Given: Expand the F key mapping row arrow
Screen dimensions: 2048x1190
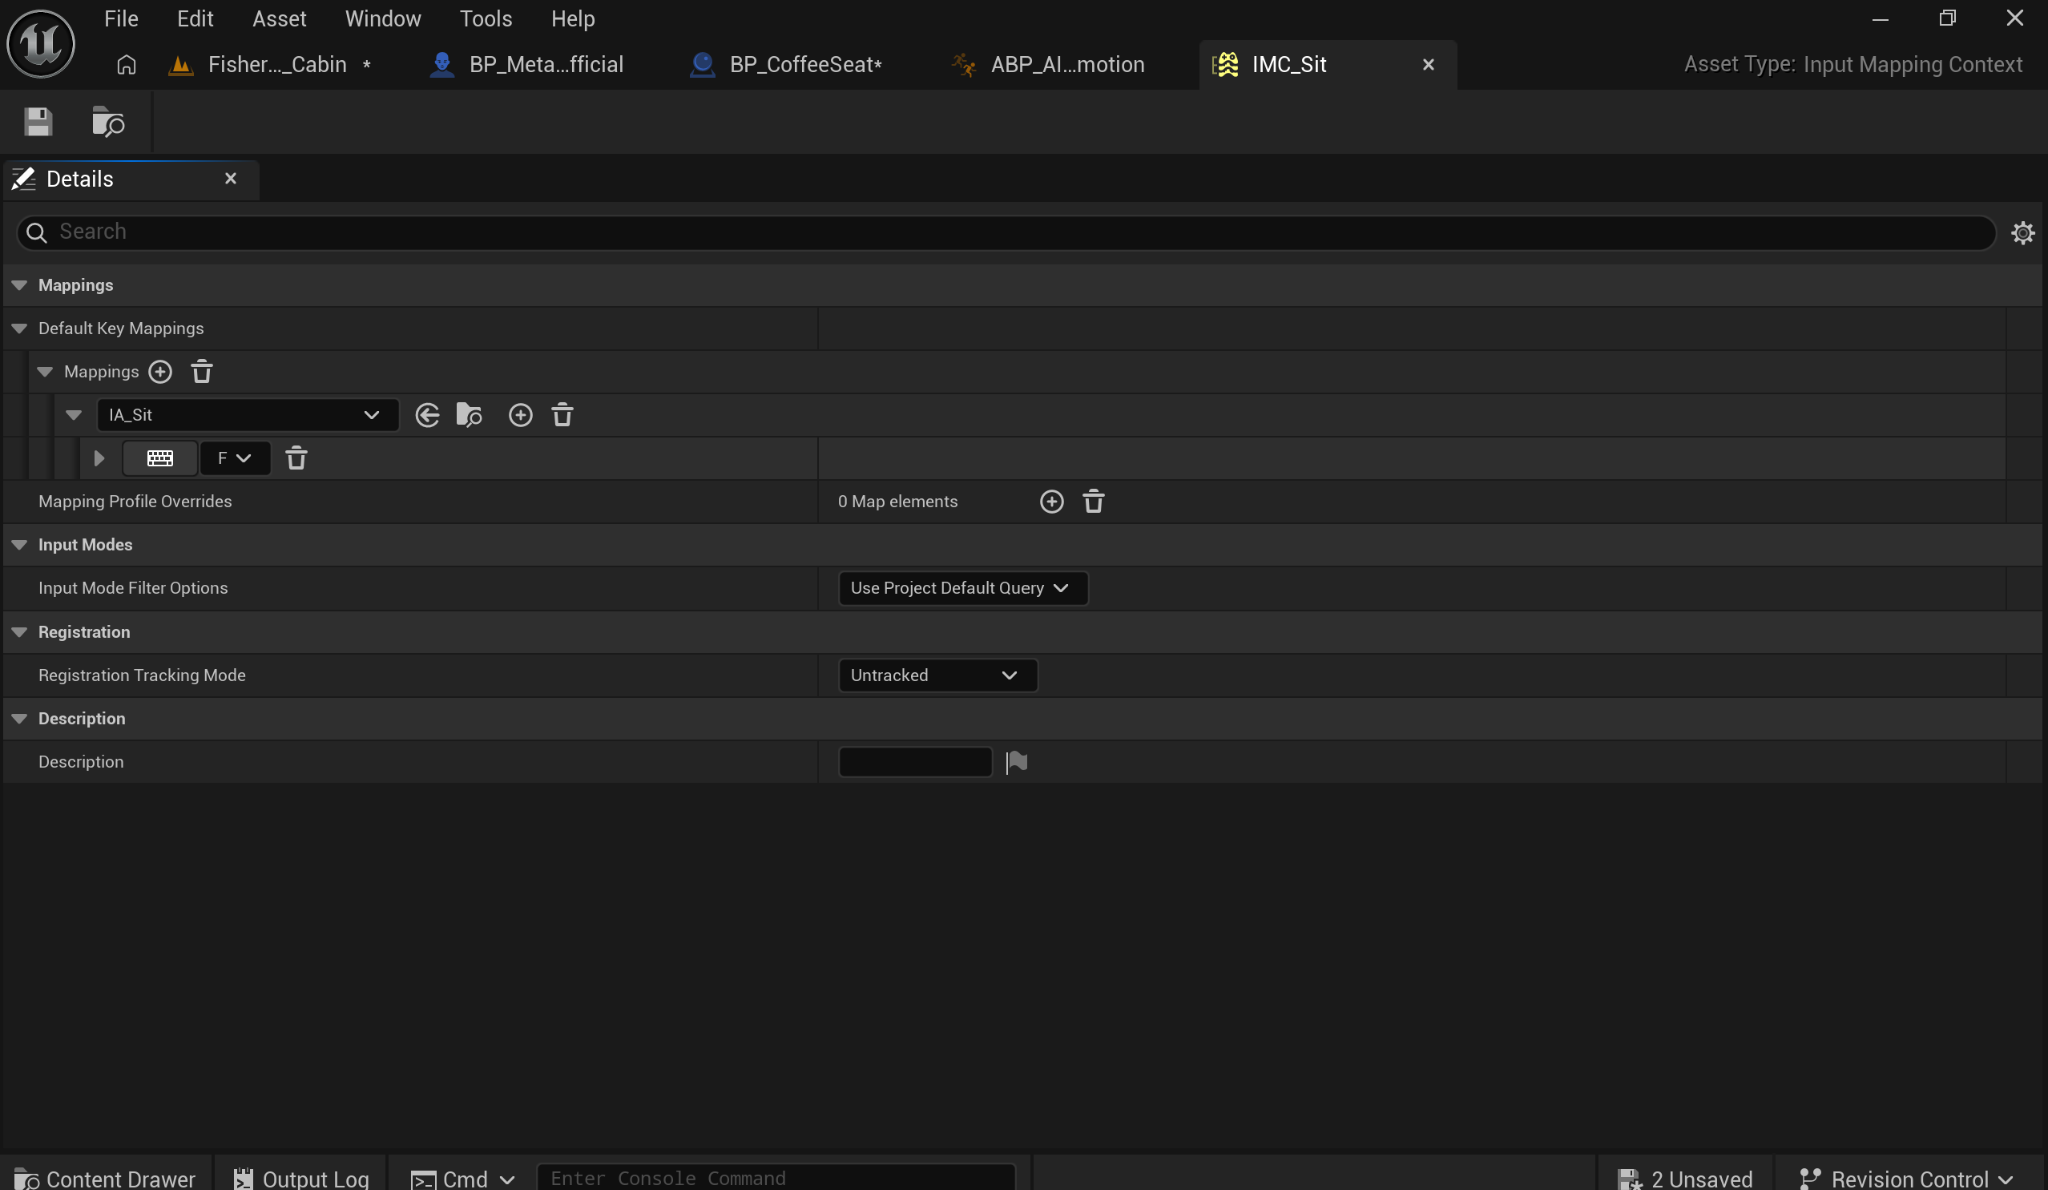Looking at the screenshot, I should coord(99,458).
